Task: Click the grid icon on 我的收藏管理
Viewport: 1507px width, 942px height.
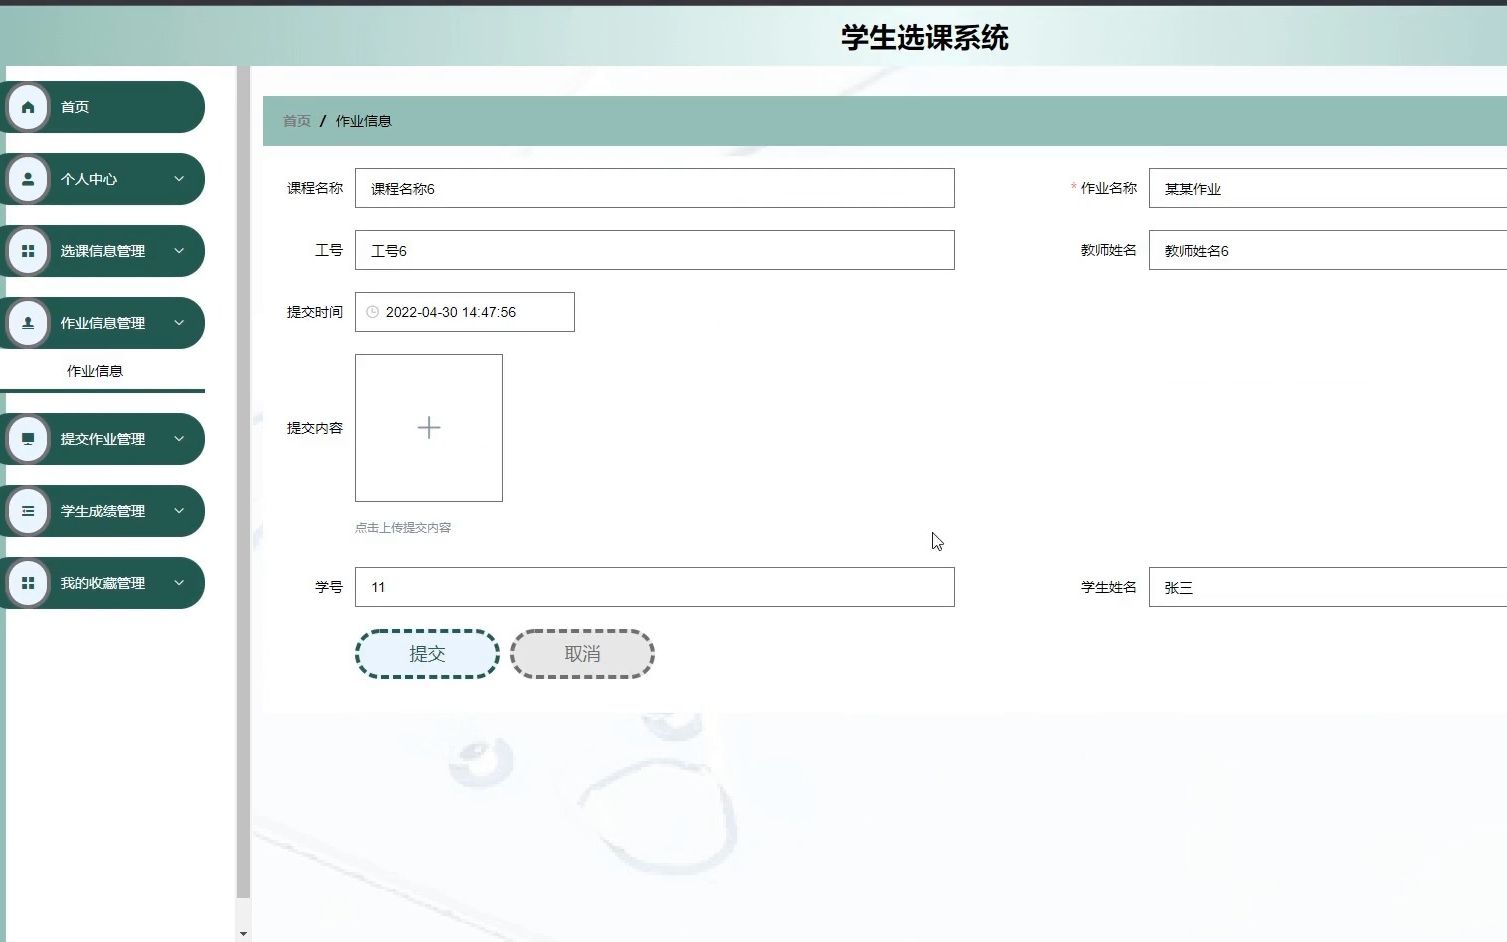Action: point(27,582)
